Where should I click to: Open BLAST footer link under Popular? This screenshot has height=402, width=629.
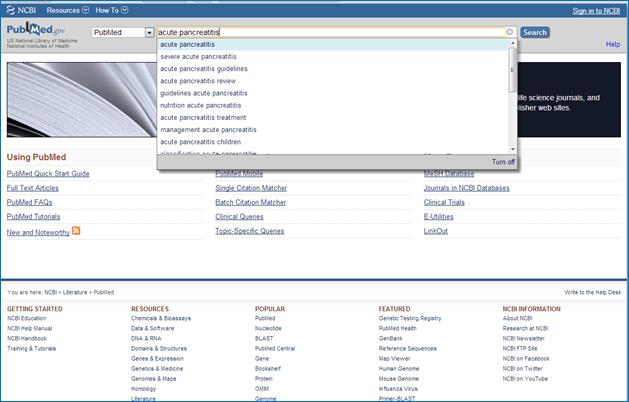[x=264, y=338]
